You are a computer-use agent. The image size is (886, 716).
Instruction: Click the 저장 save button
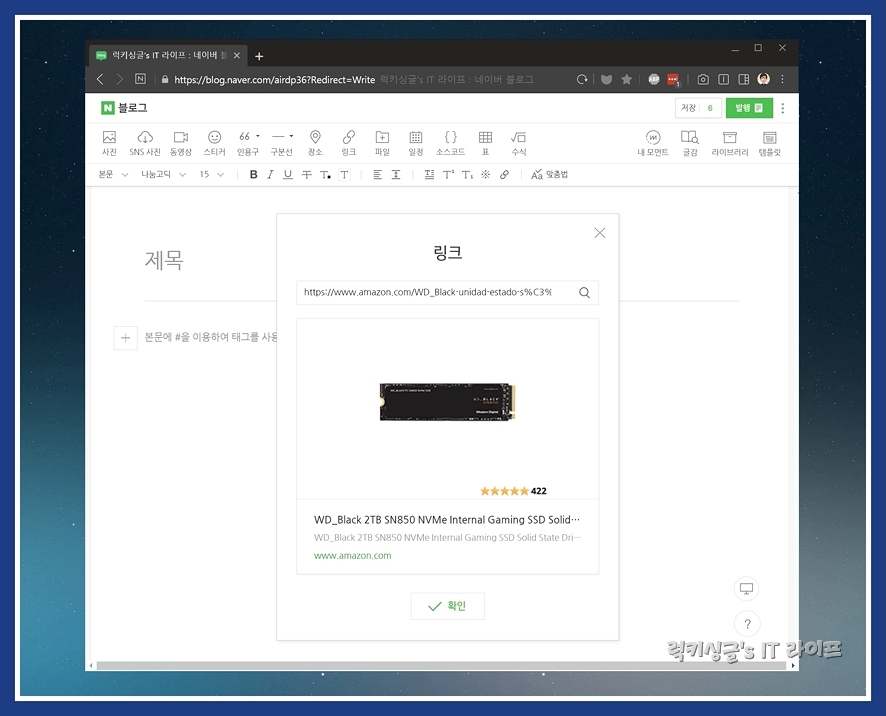point(688,108)
